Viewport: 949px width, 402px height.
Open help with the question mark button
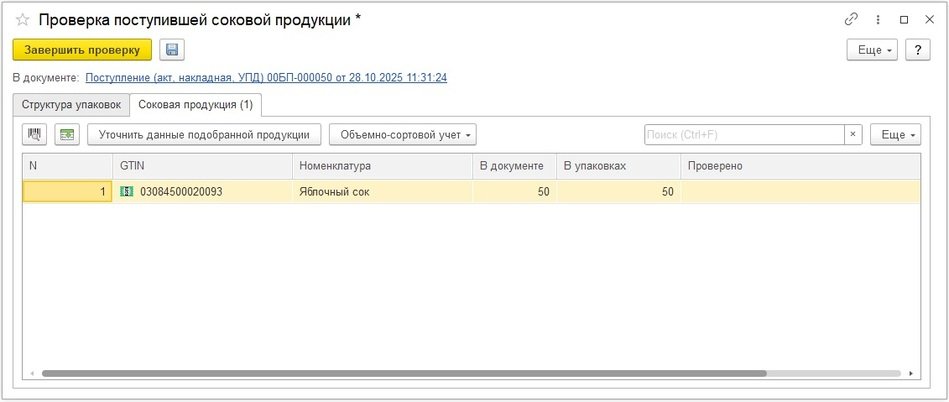pos(918,50)
